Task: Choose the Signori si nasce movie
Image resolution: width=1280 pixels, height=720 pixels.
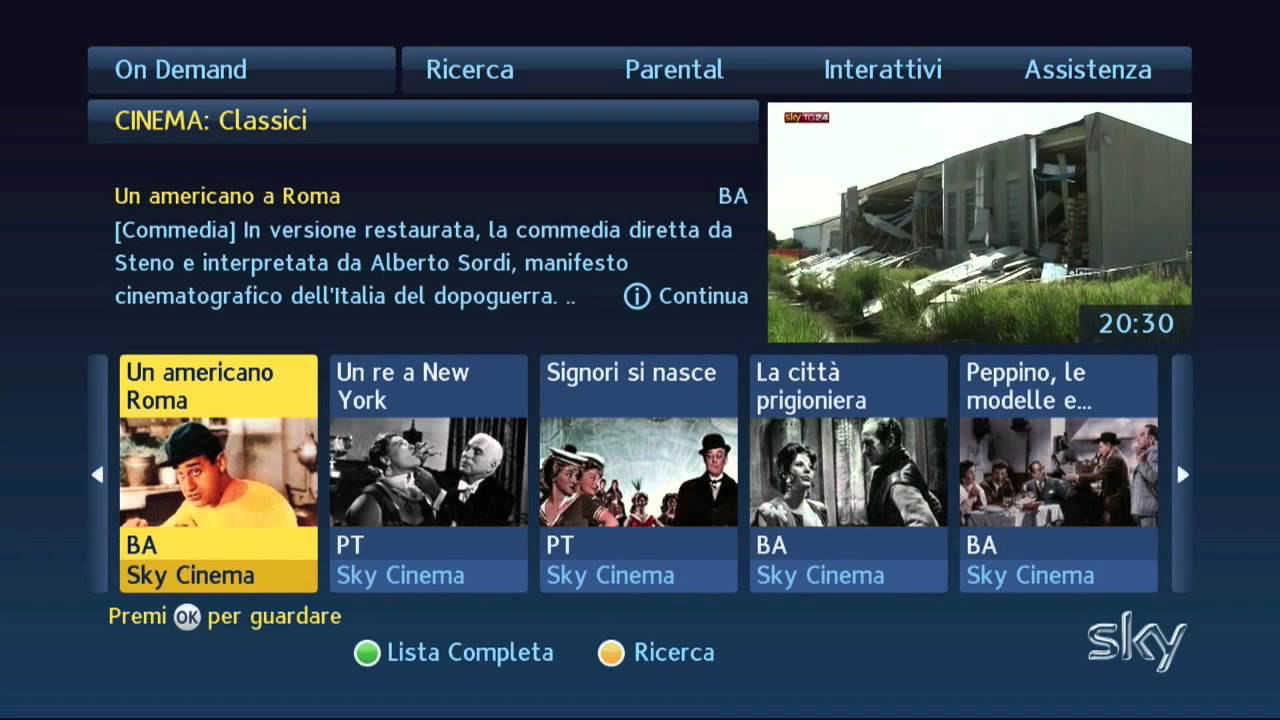Action: click(638, 474)
